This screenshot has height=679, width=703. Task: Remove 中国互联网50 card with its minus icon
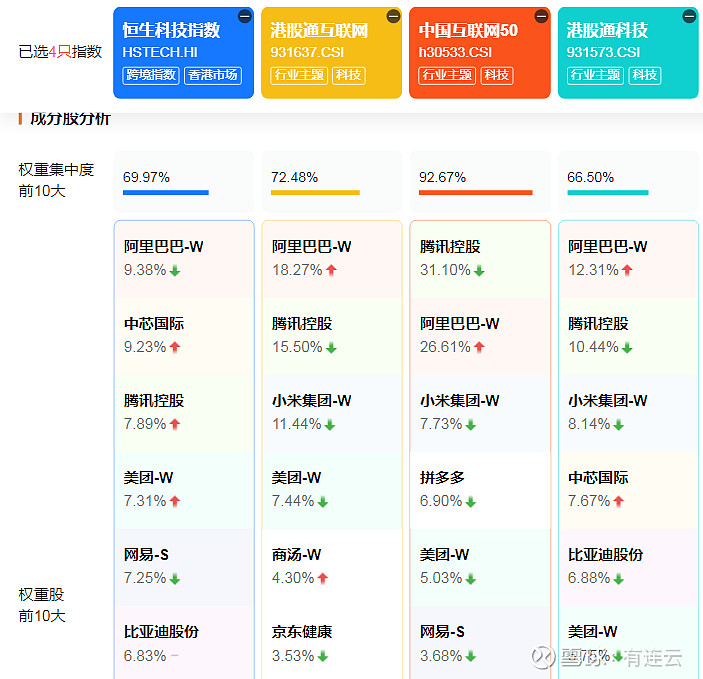point(541,17)
